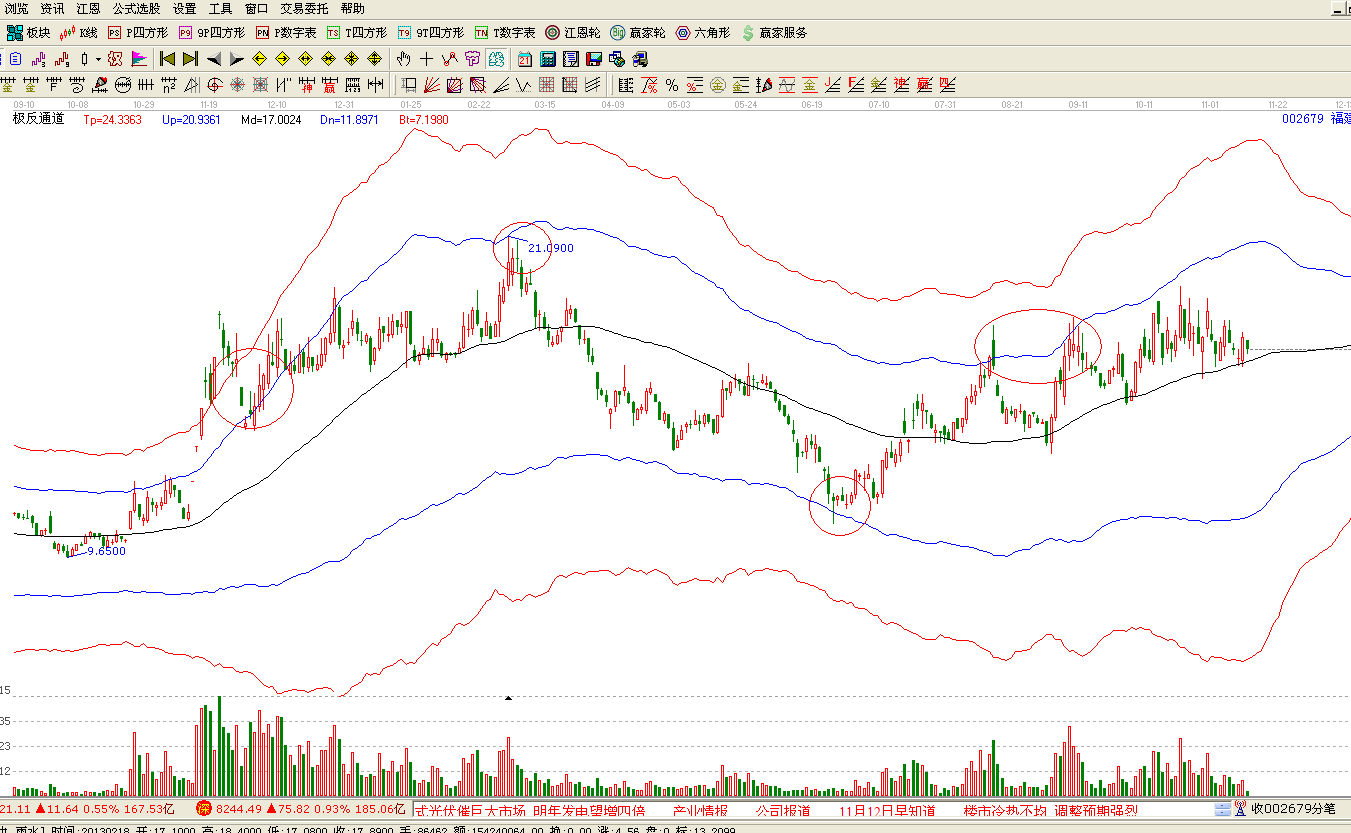Open the calculator icon in toolbar

coord(549,59)
